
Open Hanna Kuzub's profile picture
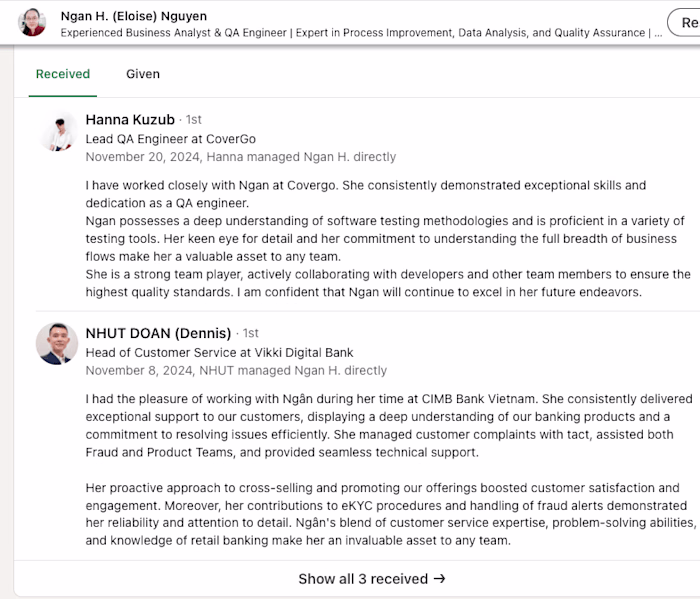click(57, 134)
